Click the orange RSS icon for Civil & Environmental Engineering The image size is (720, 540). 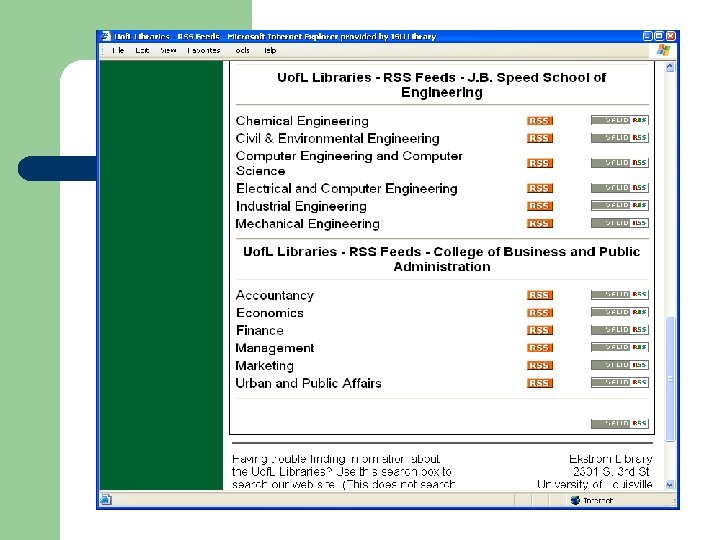(540, 138)
